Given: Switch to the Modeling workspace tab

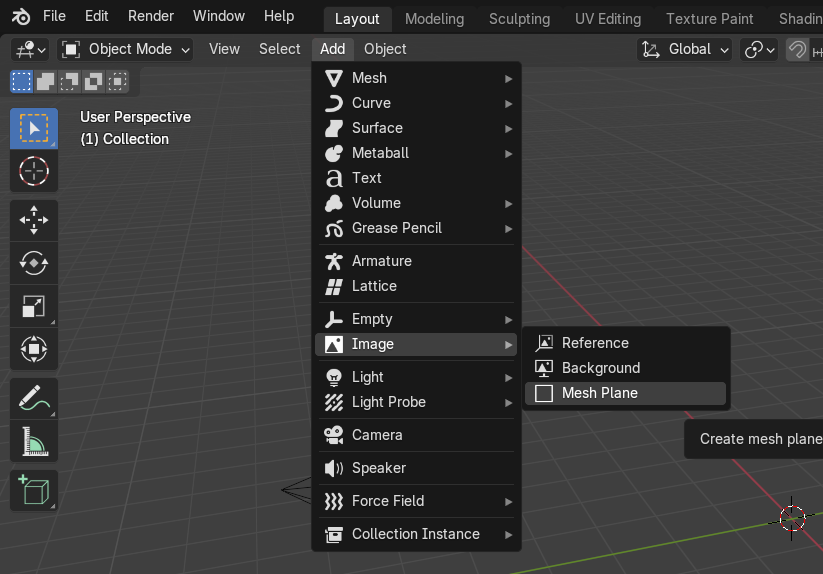Looking at the screenshot, I should click(434, 19).
